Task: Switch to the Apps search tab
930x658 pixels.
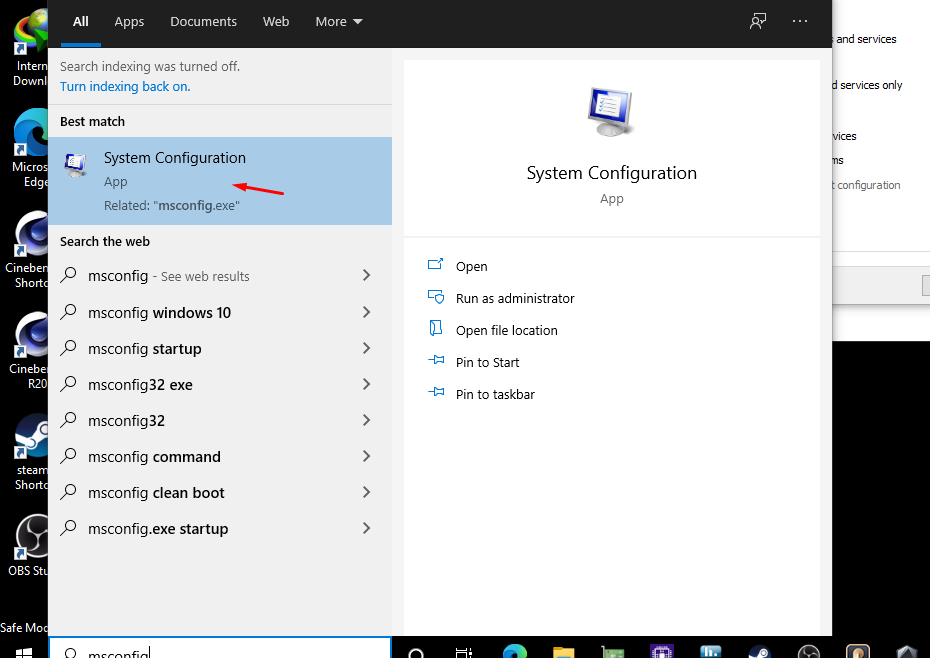Action: (129, 21)
